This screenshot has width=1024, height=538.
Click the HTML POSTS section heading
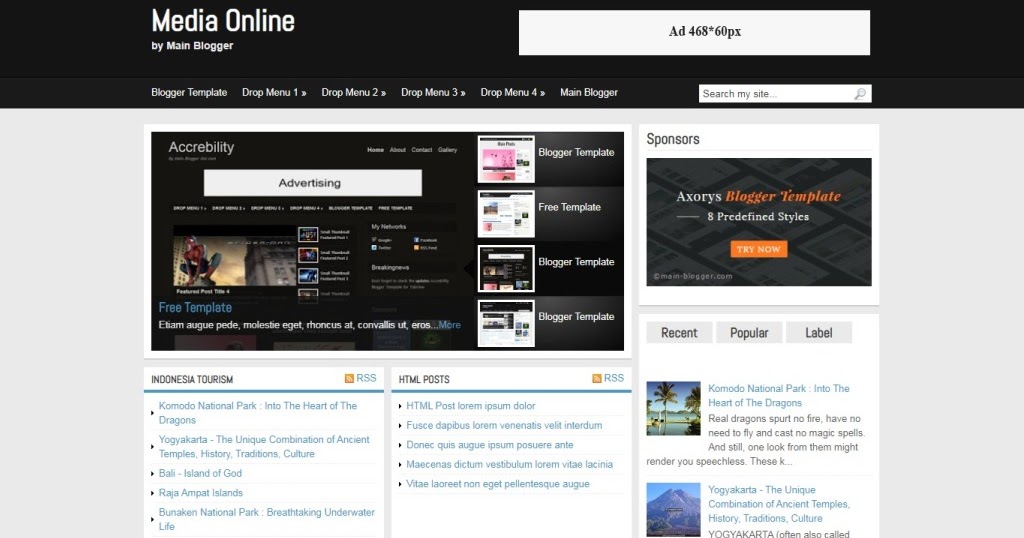click(424, 379)
